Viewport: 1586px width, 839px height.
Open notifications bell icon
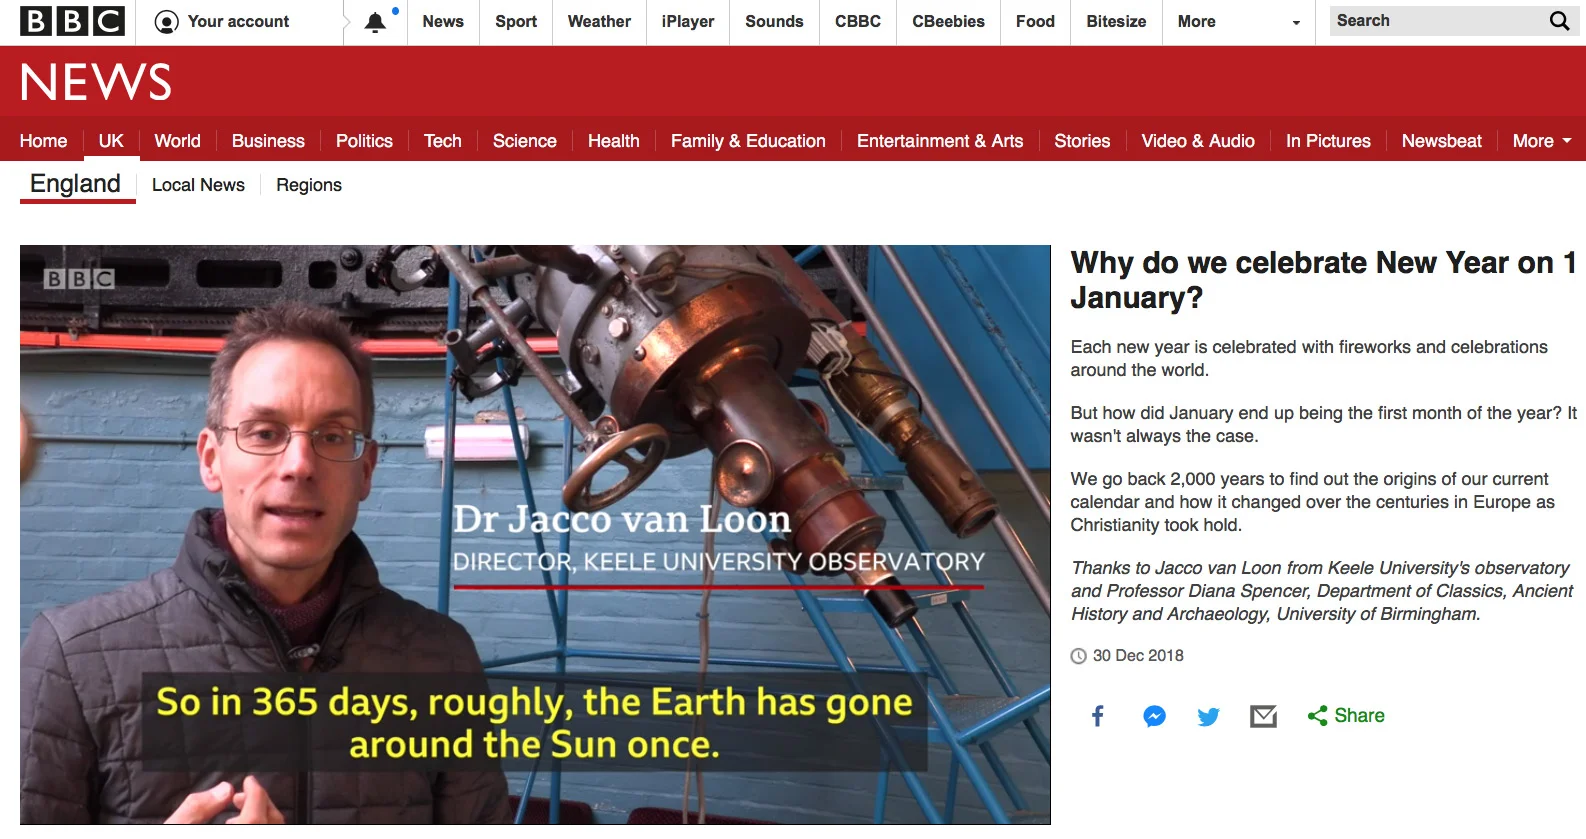pyautogui.click(x=376, y=22)
